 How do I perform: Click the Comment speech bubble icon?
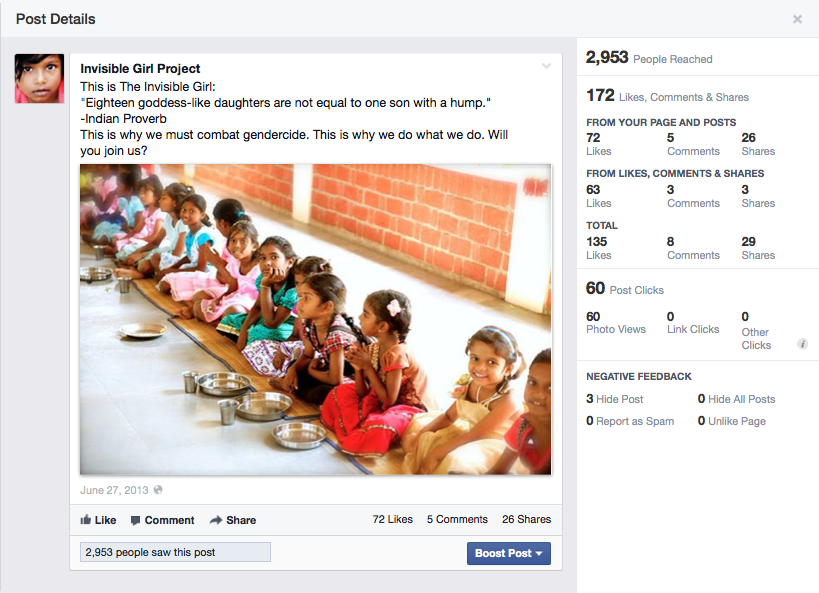(136, 520)
